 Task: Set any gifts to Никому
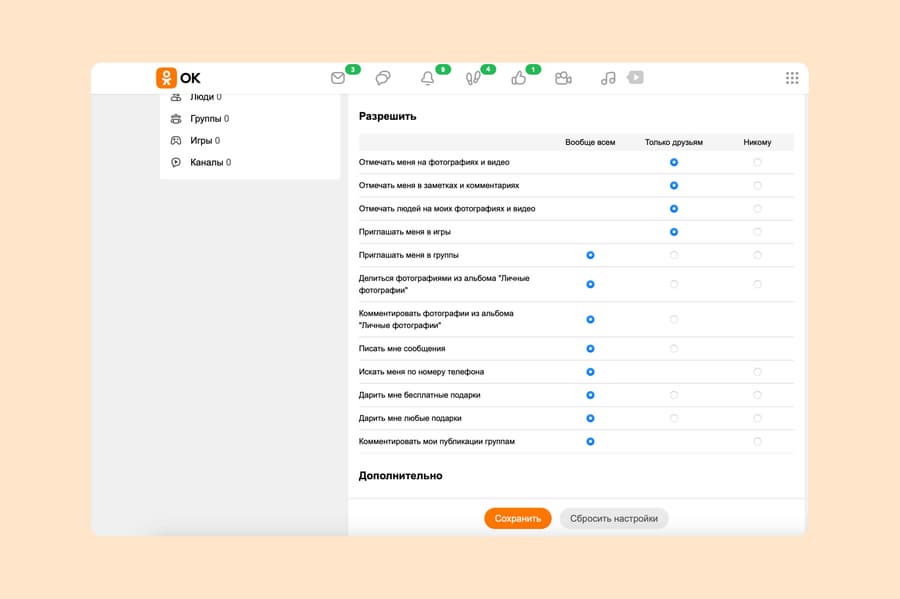[x=757, y=418]
